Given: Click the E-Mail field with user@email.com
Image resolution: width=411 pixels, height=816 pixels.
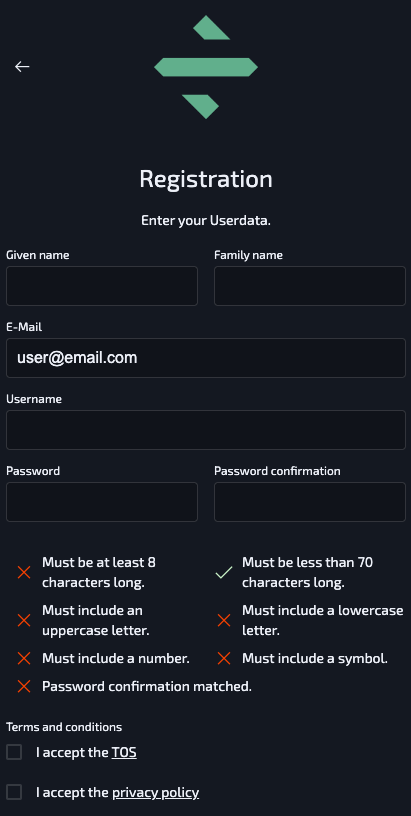Looking at the screenshot, I should (x=206, y=358).
